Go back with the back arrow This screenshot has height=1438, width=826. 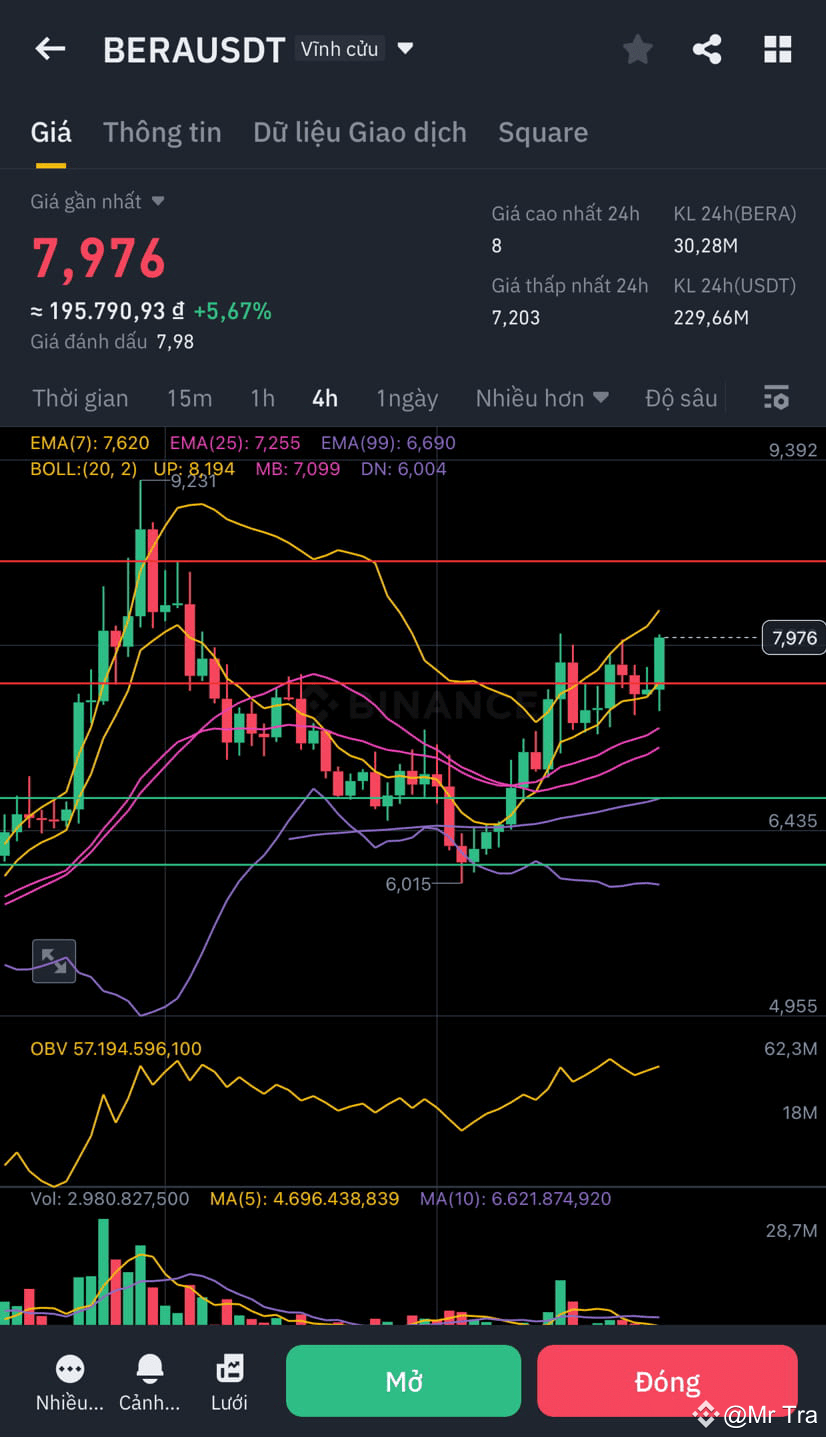click(49, 49)
